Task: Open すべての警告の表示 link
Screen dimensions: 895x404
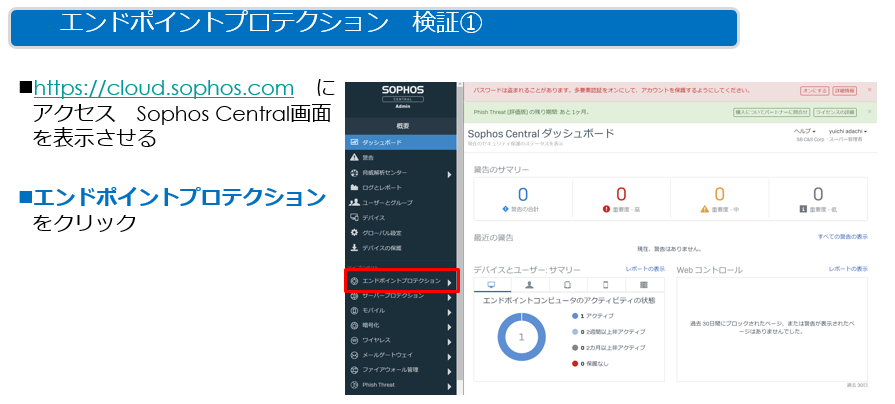Action: click(842, 236)
